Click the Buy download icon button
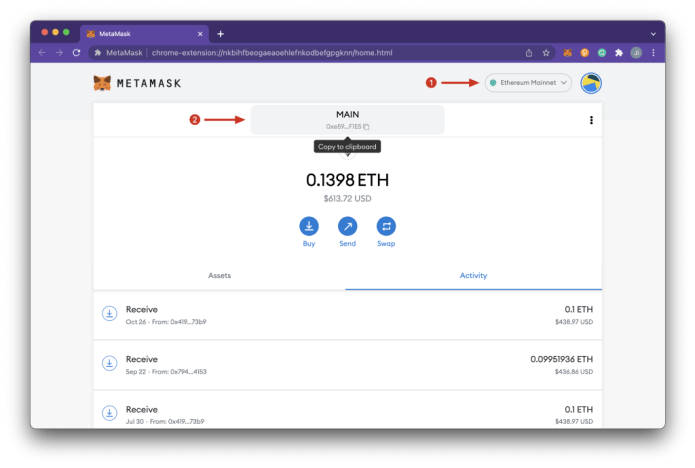The image size is (695, 468). click(x=309, y=226)
